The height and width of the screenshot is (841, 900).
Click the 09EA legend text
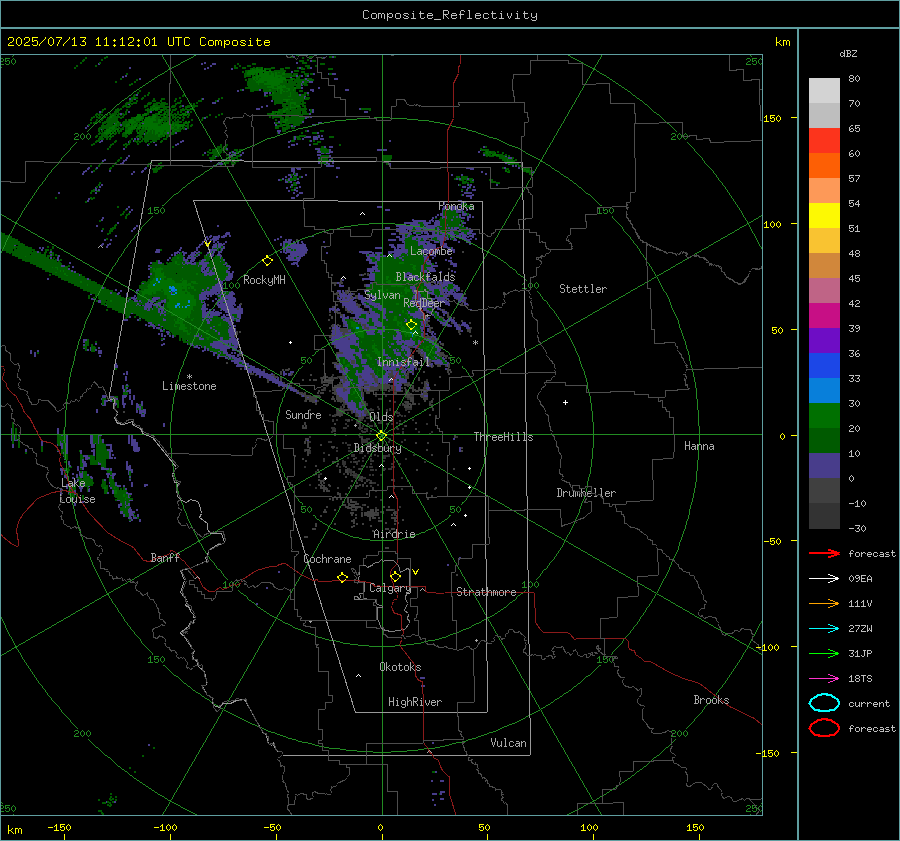(x=860, y=579)
